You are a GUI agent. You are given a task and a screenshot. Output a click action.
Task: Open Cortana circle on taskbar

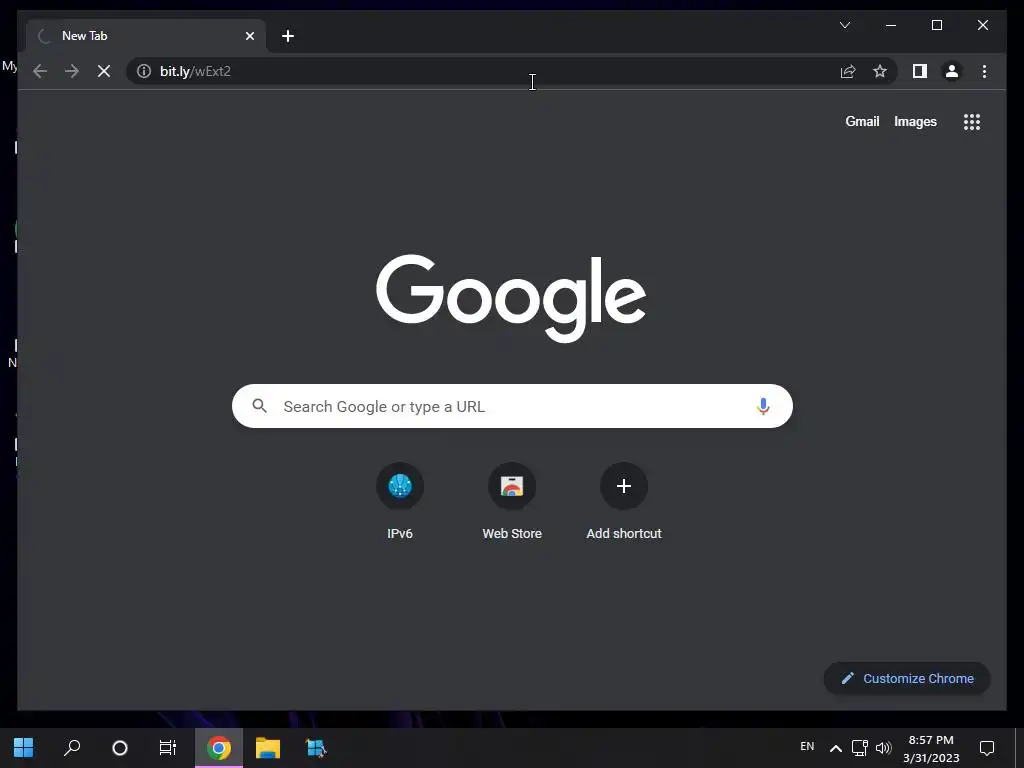pyautogui.click(x=120, y=748)
